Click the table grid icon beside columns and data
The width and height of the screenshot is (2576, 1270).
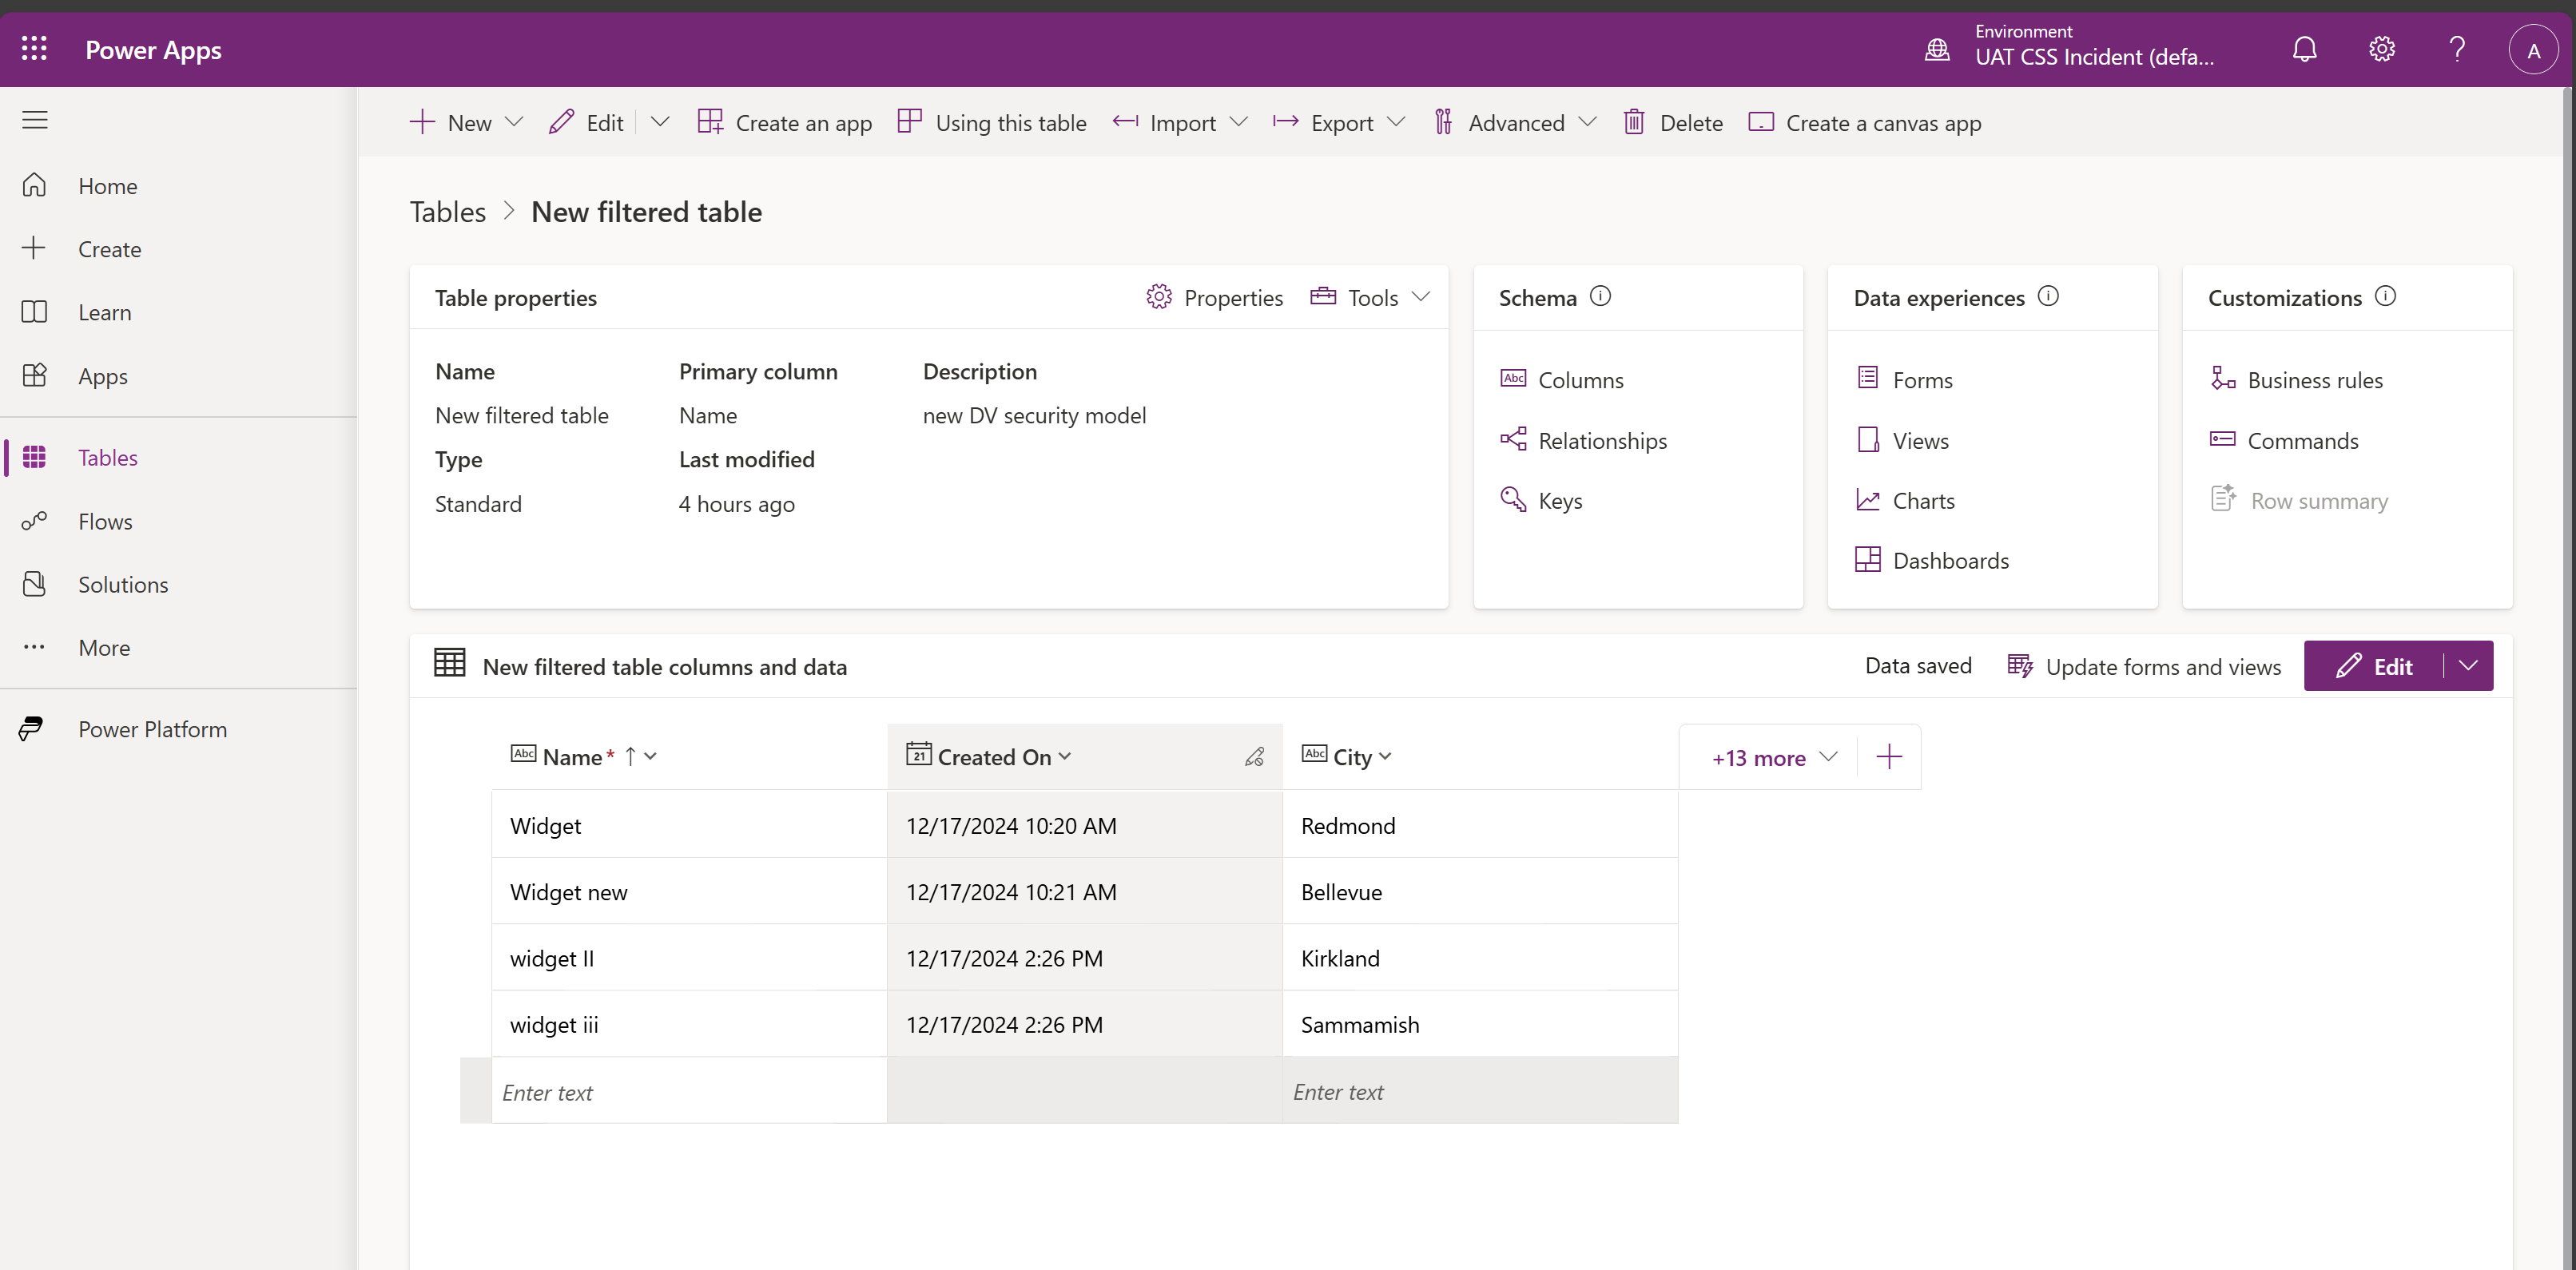point(449,663)
